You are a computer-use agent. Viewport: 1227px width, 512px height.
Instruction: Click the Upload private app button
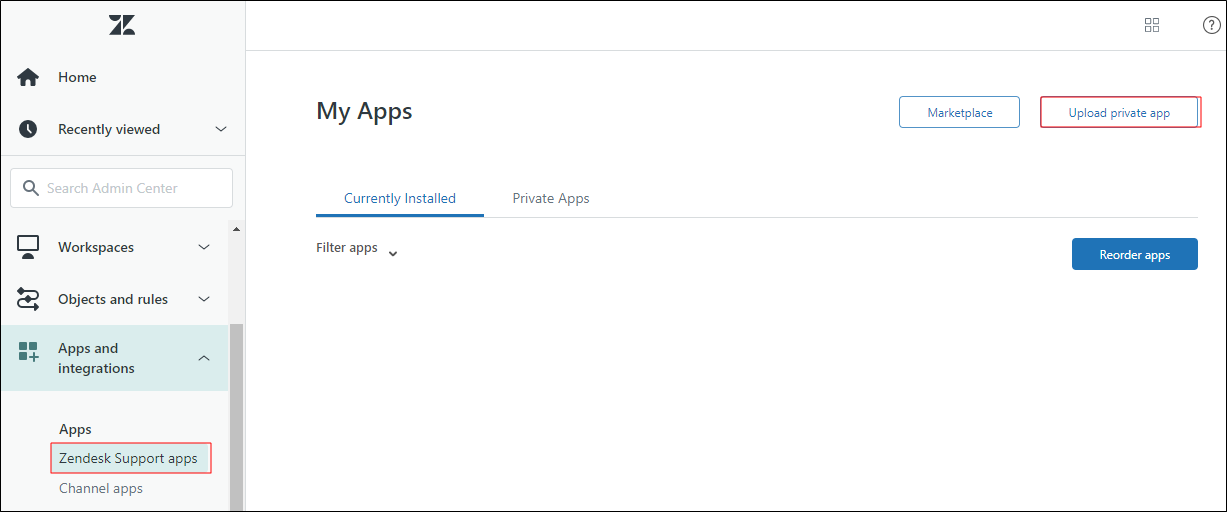click(x=1119, y=113)
